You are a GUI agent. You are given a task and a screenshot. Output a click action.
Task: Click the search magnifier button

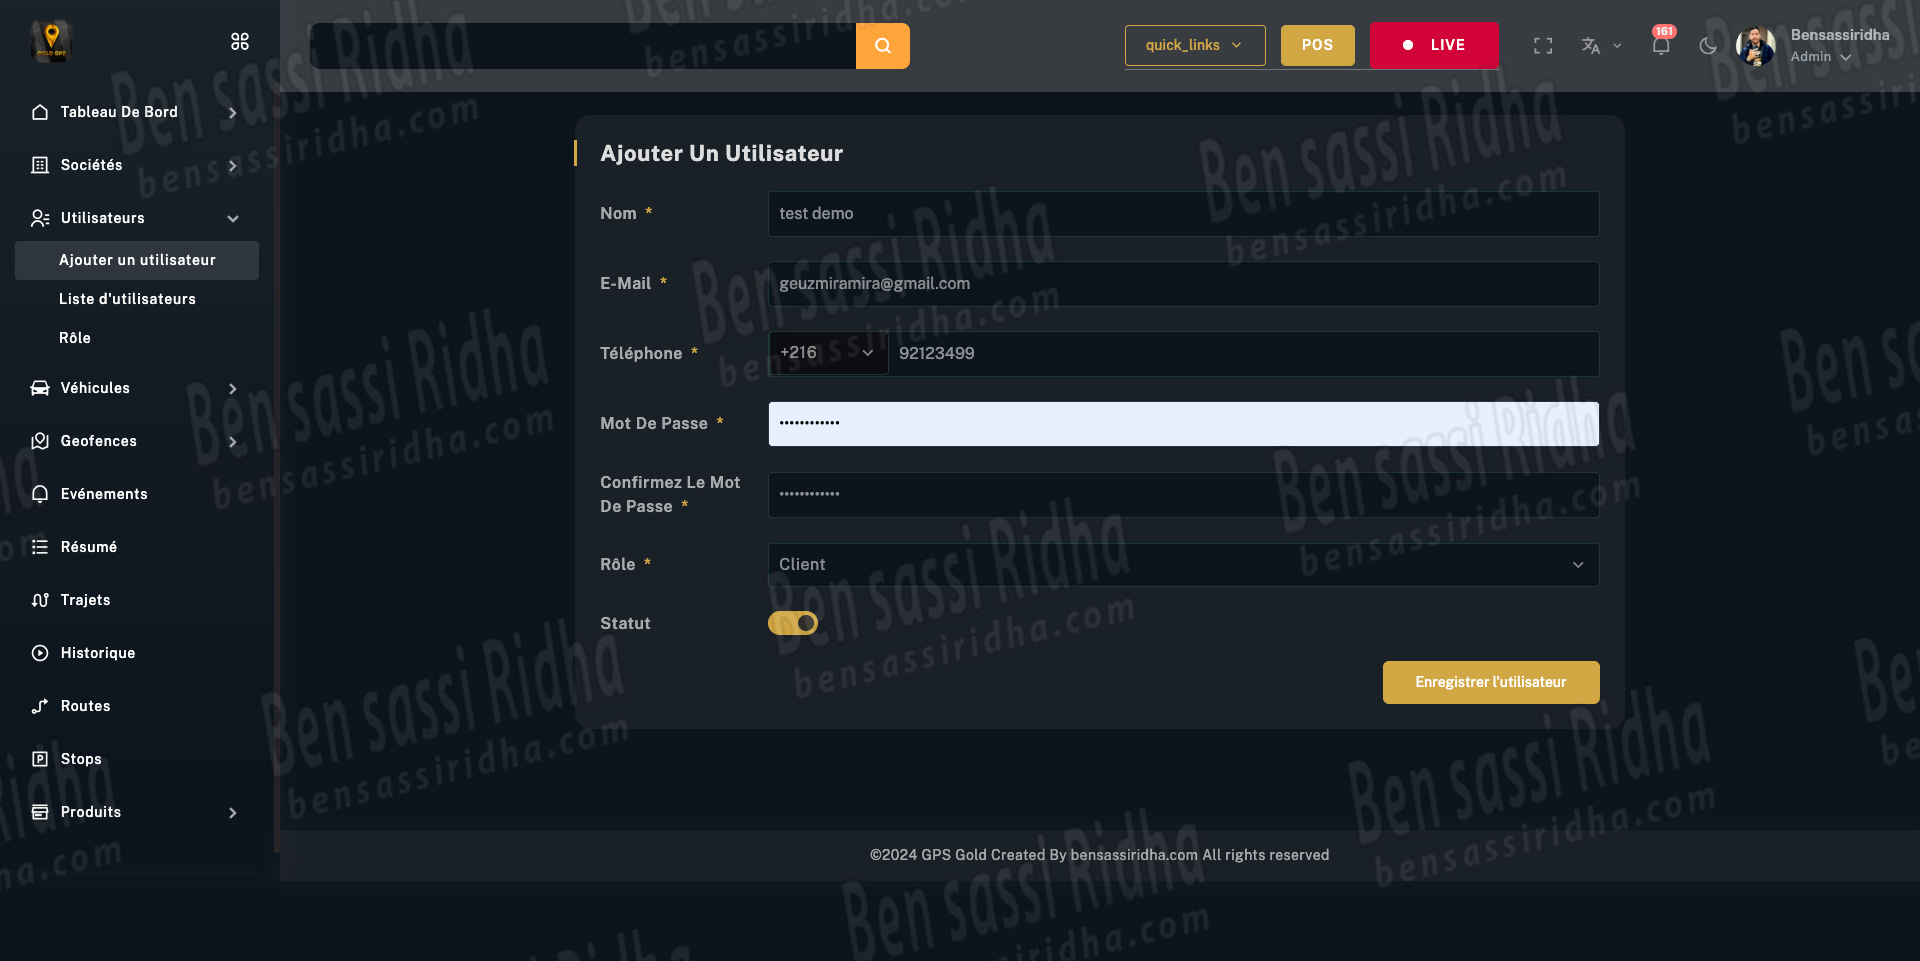click(x=882, y=46)
